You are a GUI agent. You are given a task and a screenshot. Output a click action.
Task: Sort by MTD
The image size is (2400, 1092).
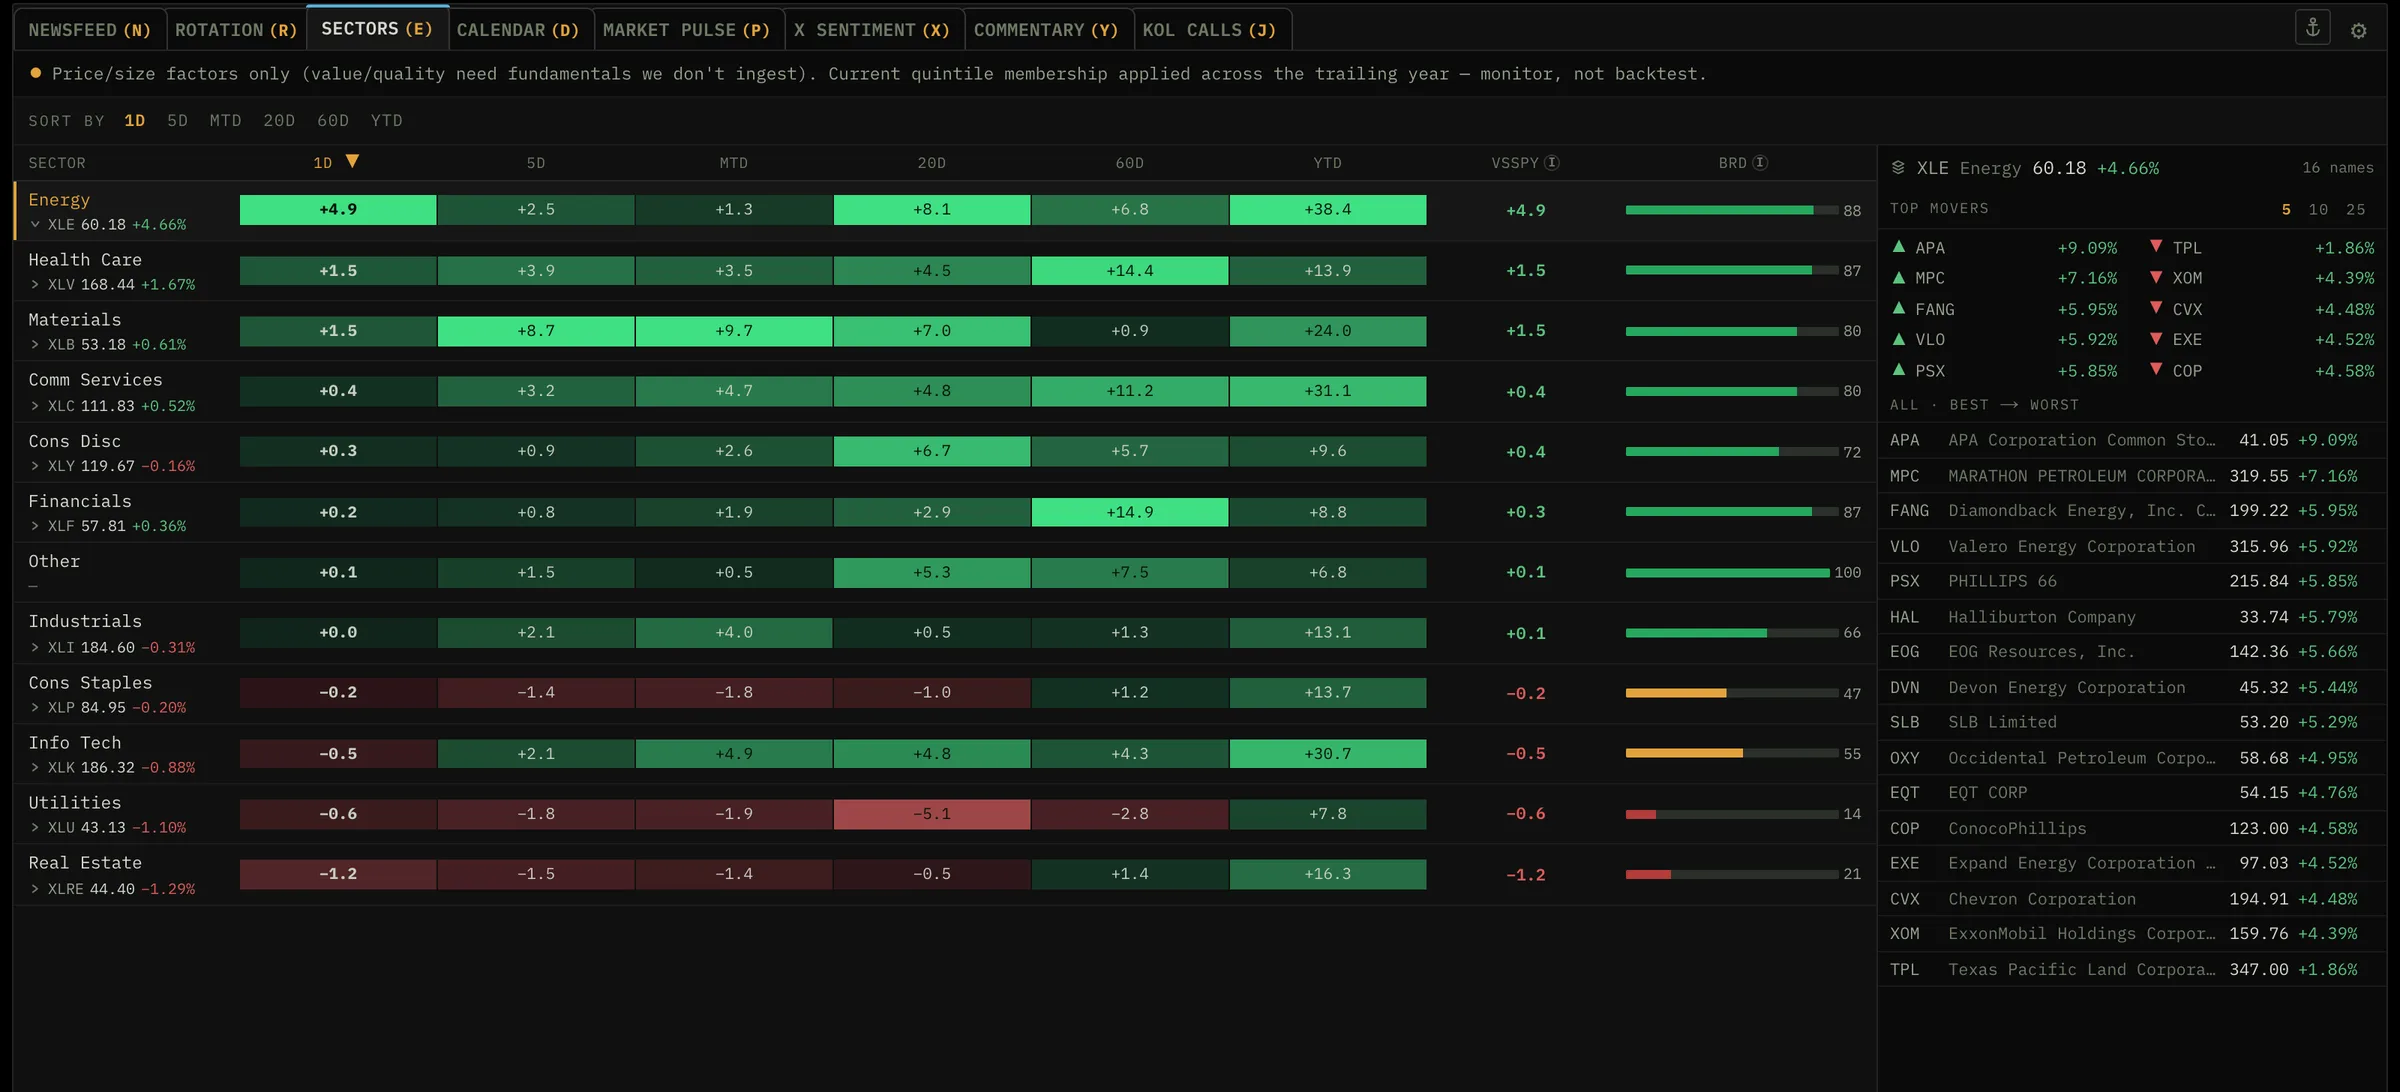[226, 121]
